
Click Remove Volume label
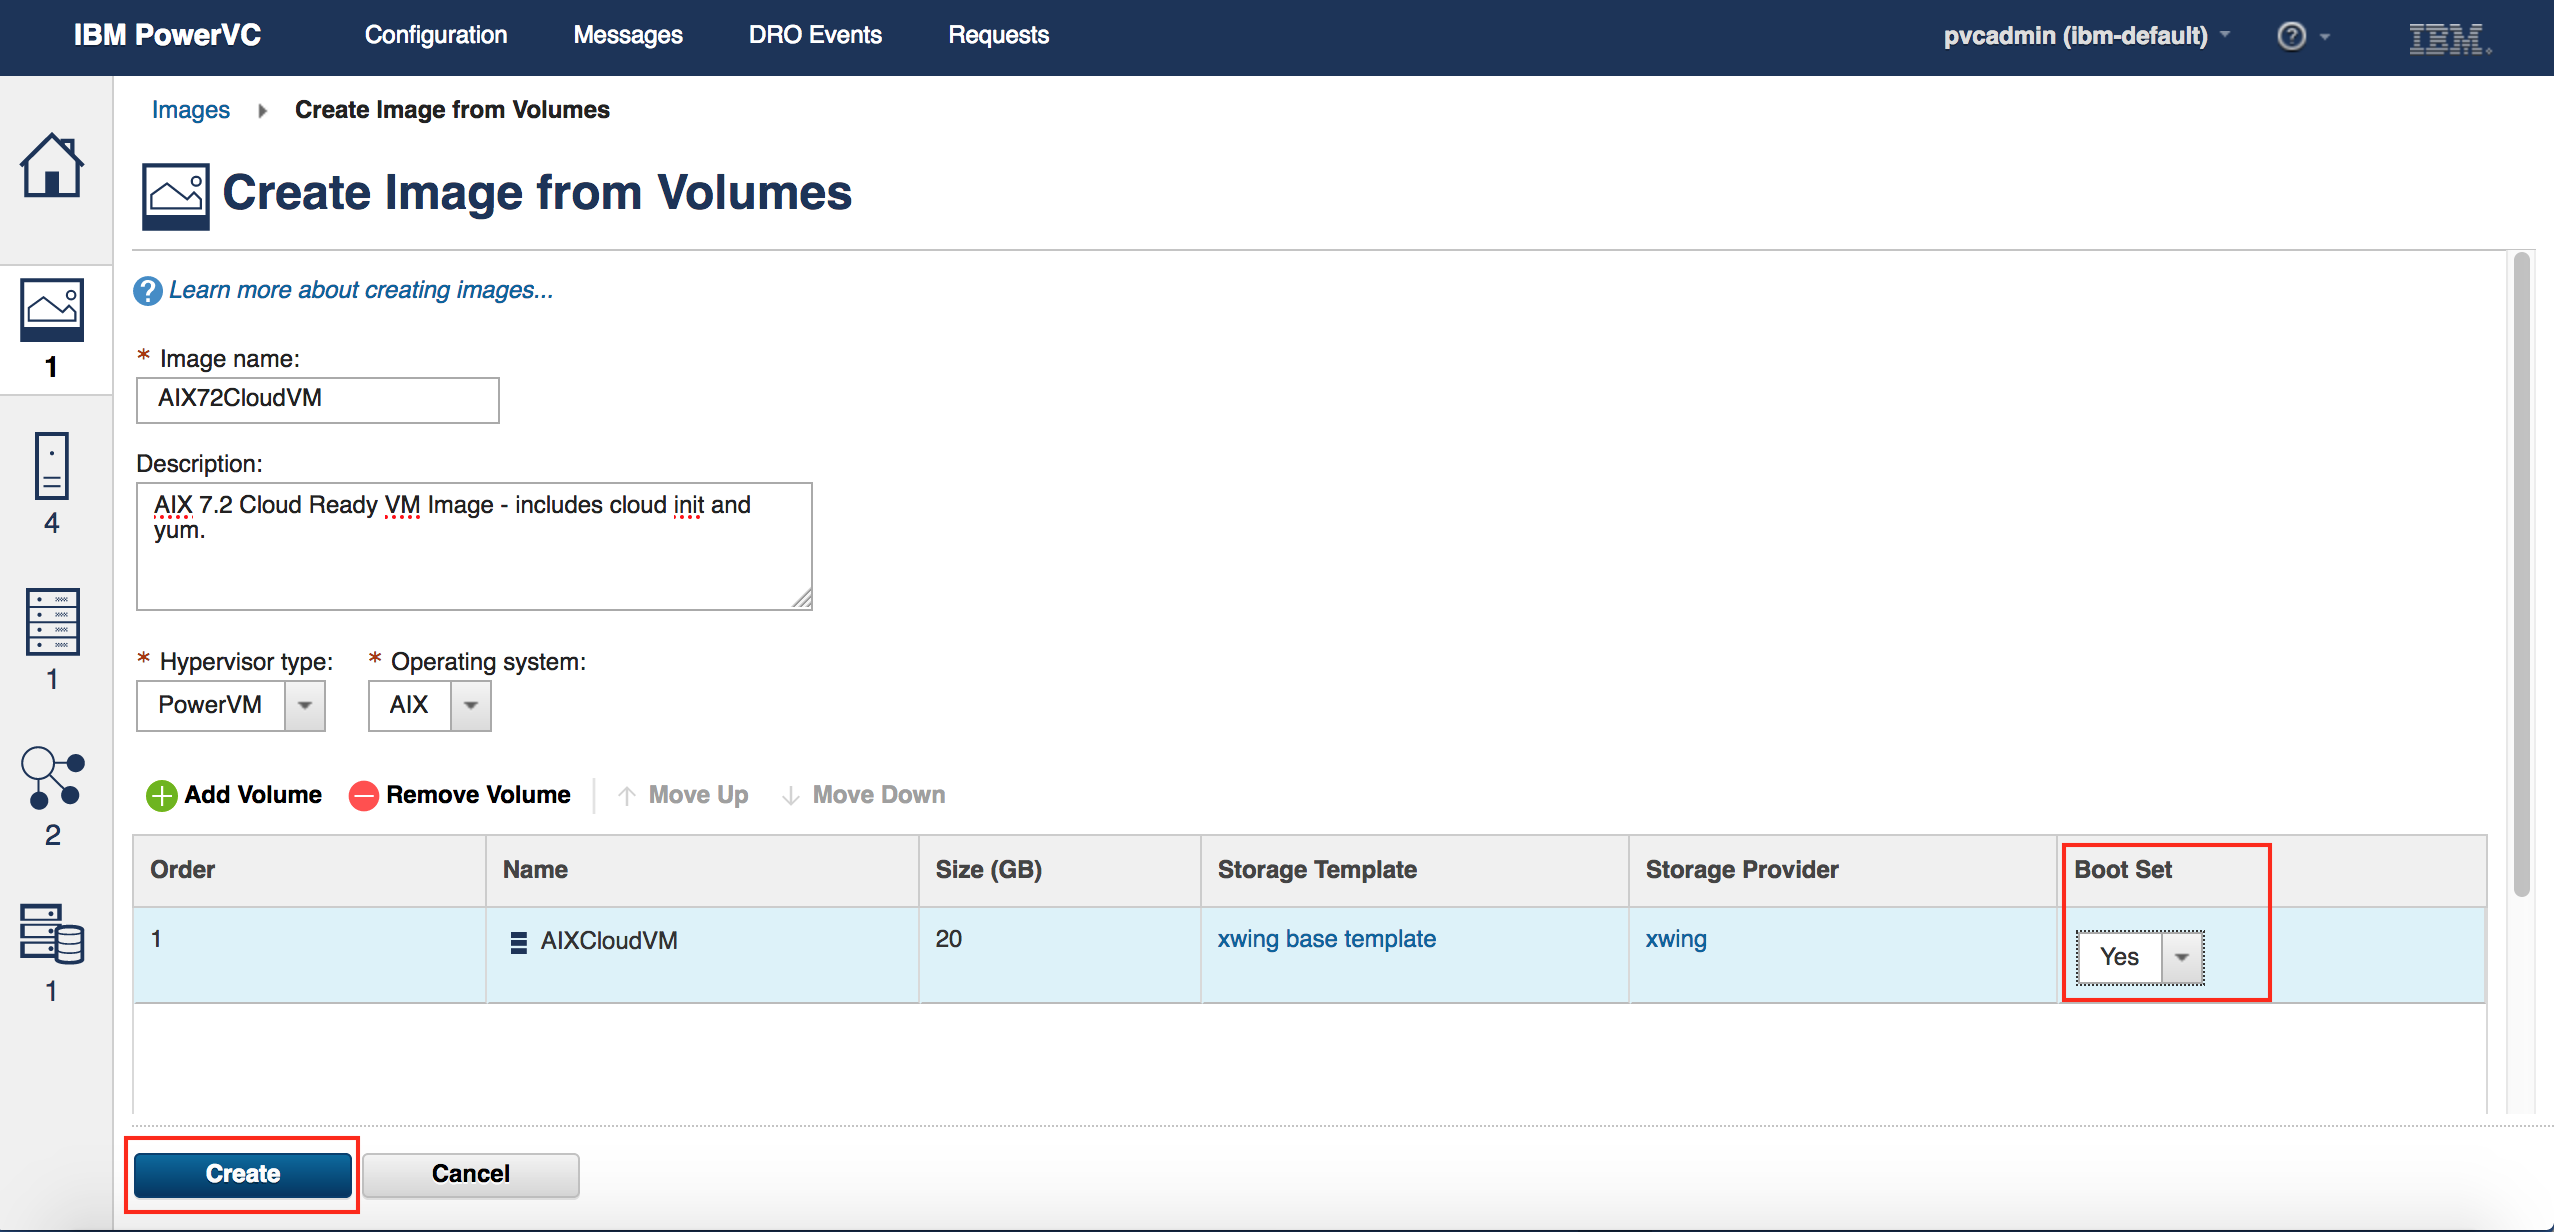(x=478, y=795)
